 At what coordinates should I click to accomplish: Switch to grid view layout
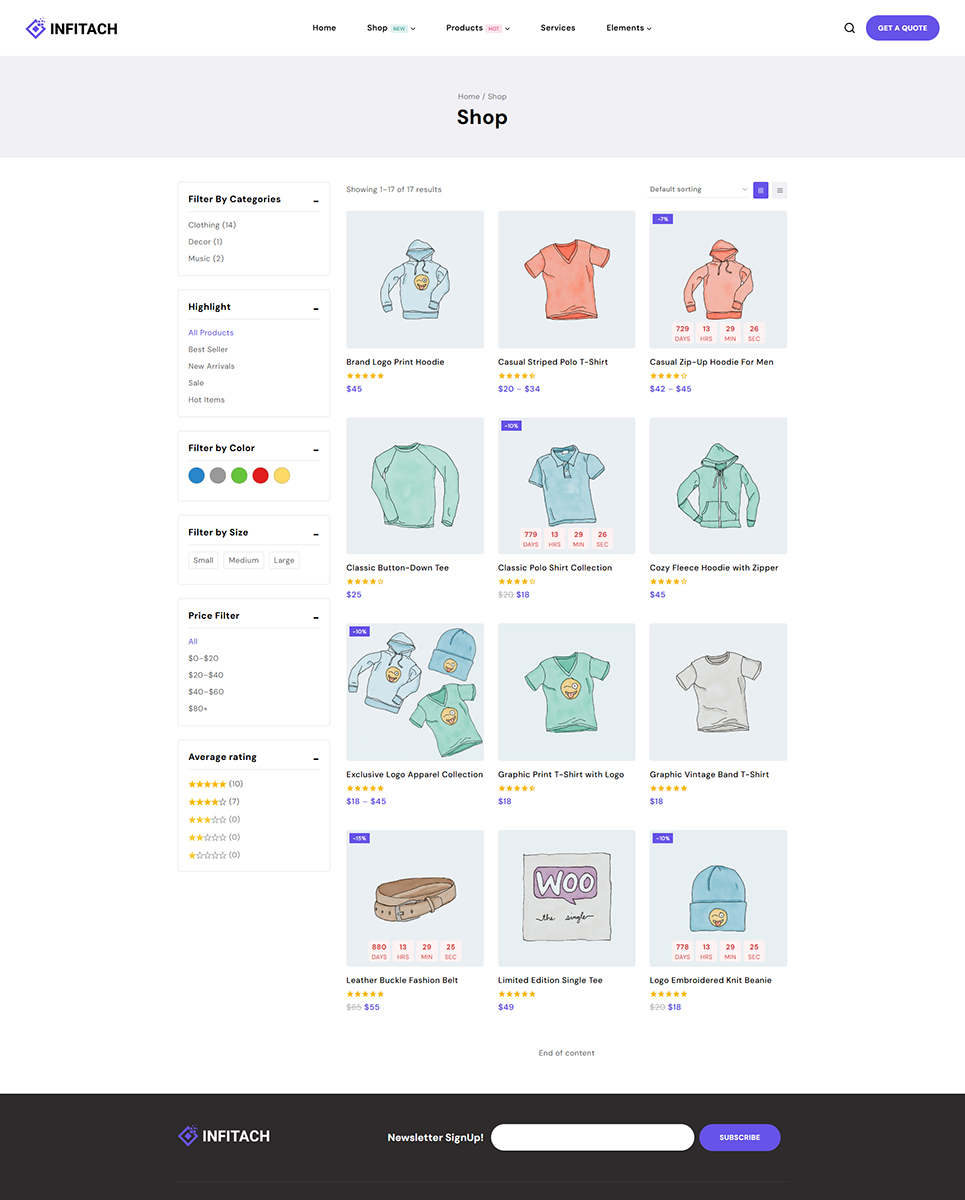[x=760, y=190]
